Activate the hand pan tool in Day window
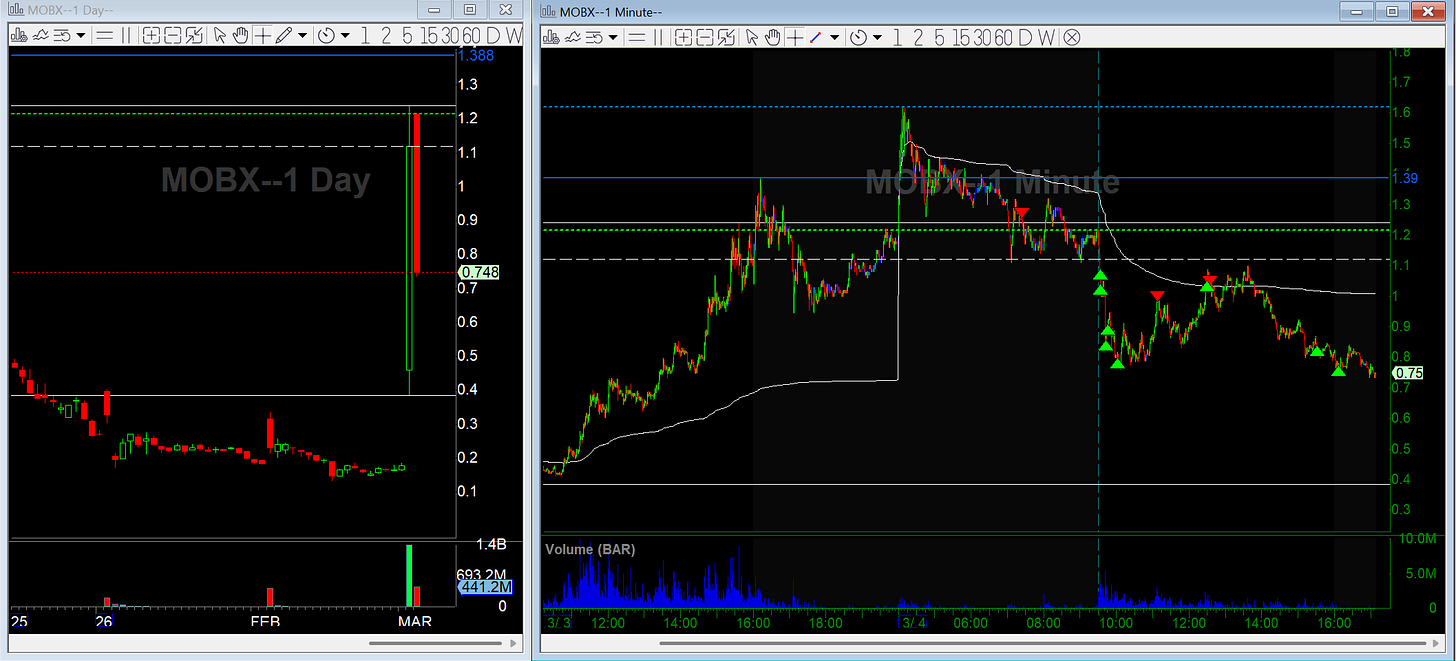This screenshot has height=661, width=1456. (240, 35)
